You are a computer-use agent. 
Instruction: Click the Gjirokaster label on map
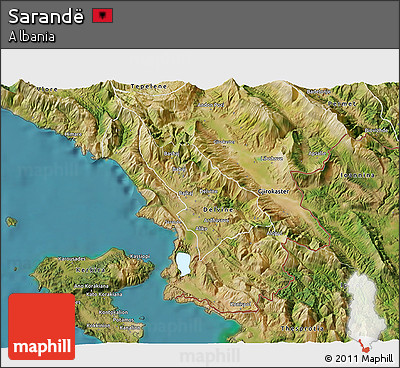tap(273, 192)
